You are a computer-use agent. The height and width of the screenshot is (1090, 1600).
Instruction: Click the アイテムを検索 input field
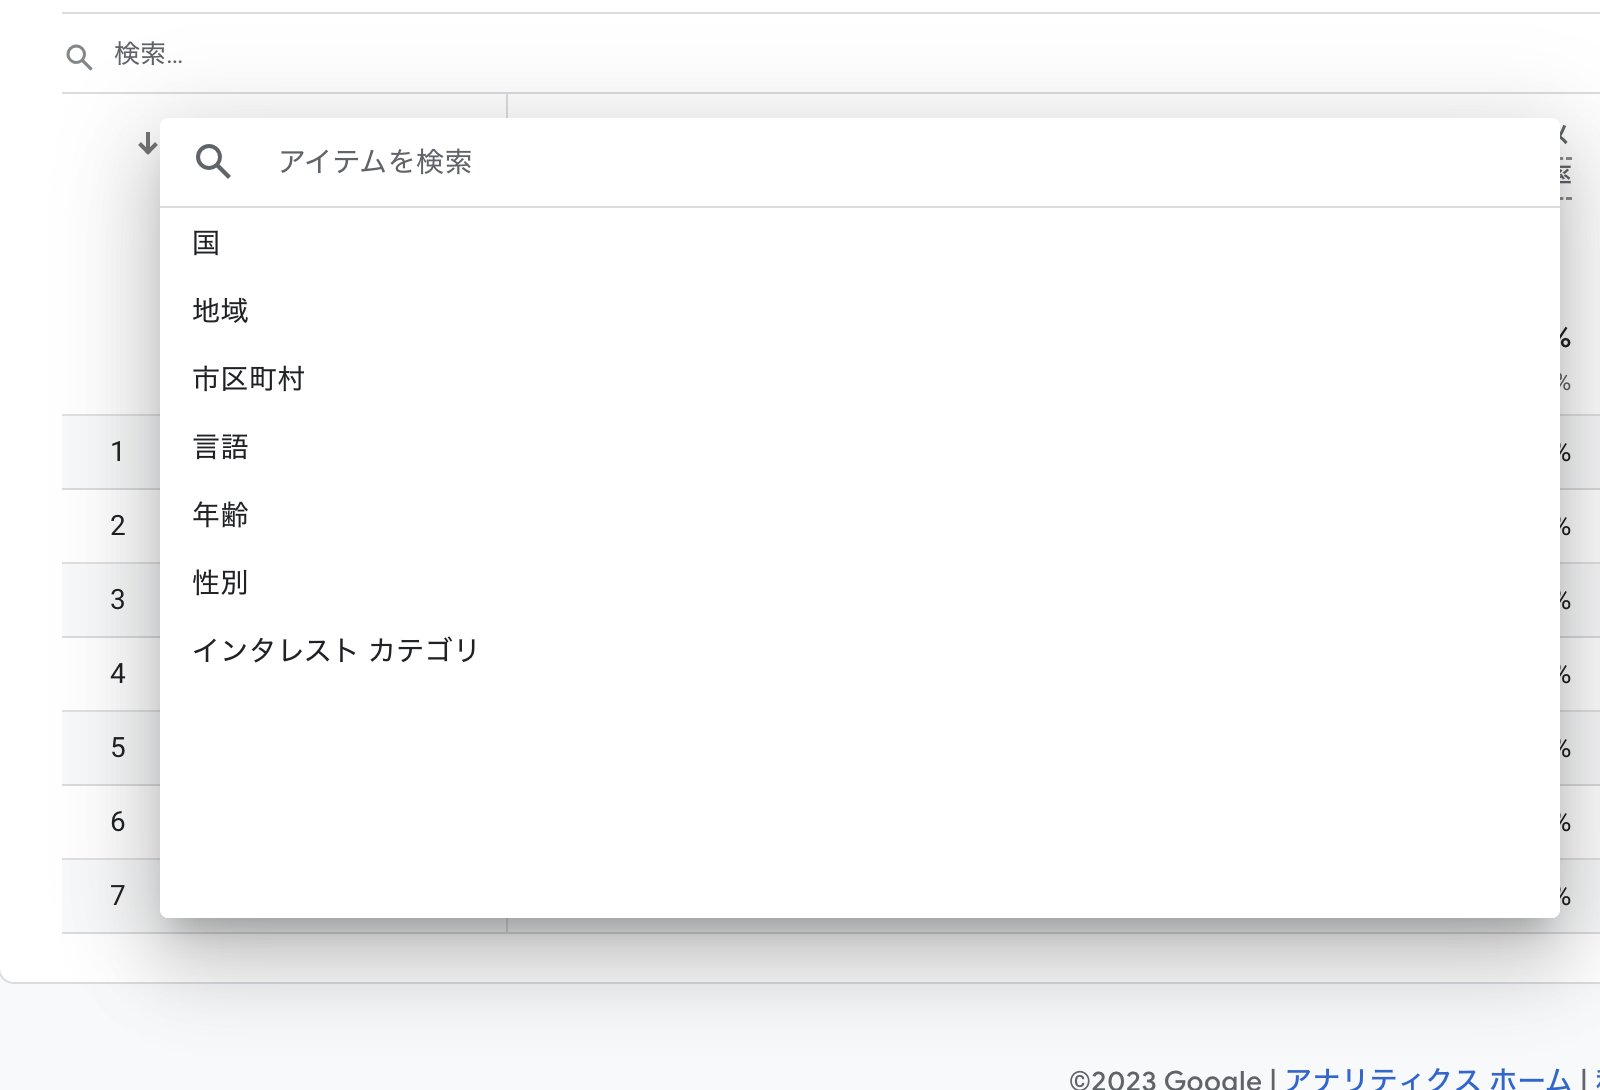tap(500, 161)
